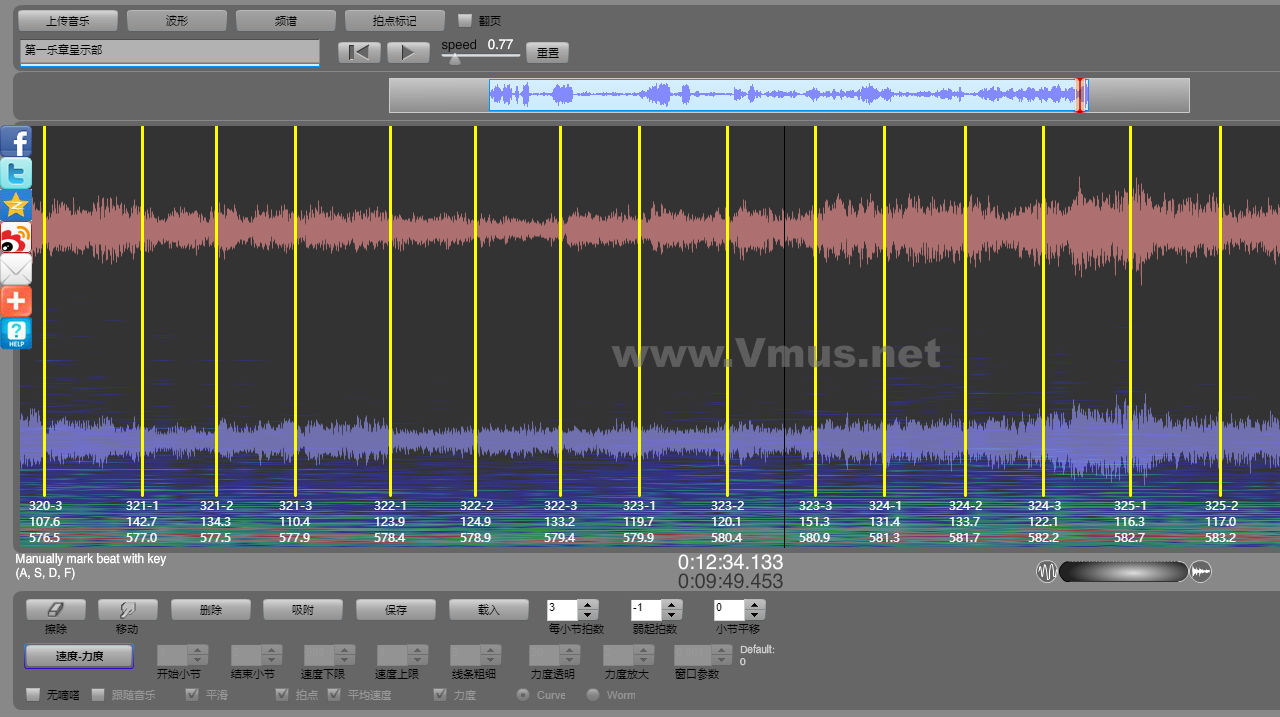
Task: Click the 上传音乐 upload button
Action: click(68, 20)
